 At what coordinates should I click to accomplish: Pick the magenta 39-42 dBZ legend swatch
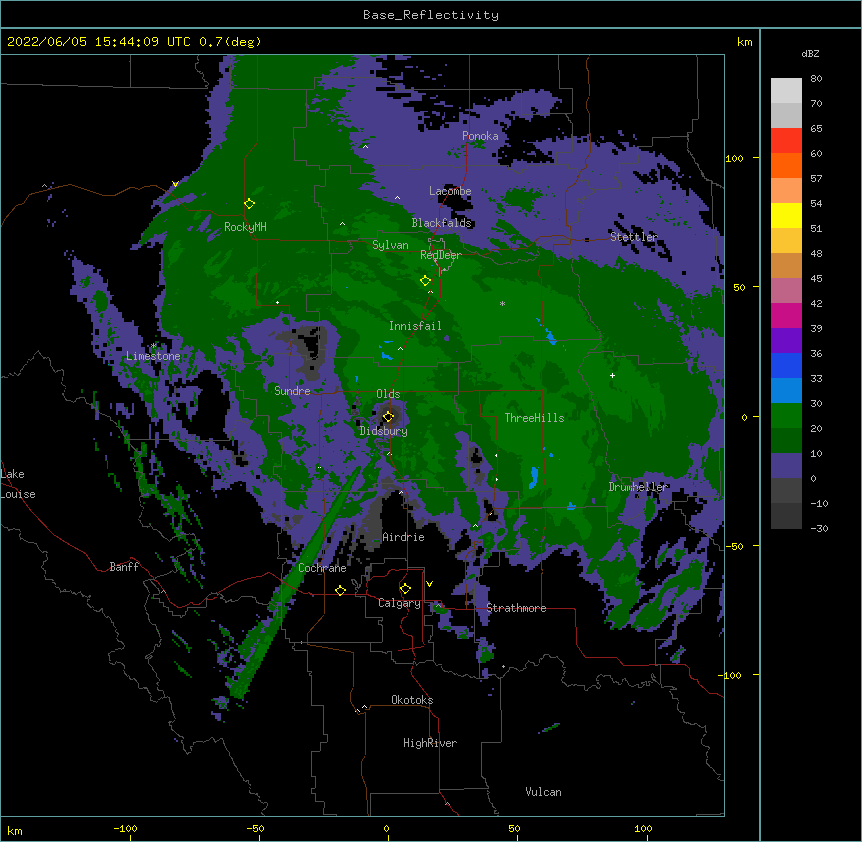pos(786,315)
